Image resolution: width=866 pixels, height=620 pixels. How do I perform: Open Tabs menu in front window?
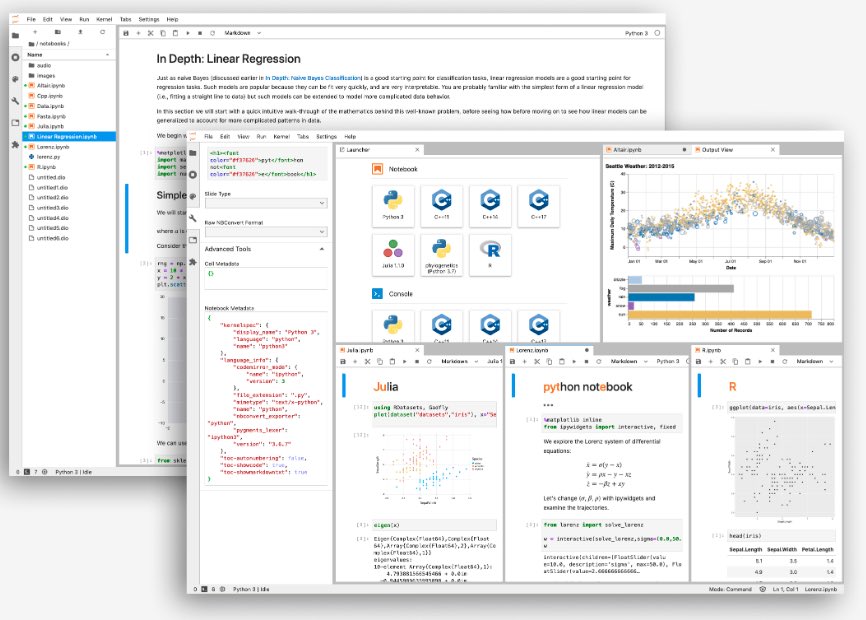point(303,136)
